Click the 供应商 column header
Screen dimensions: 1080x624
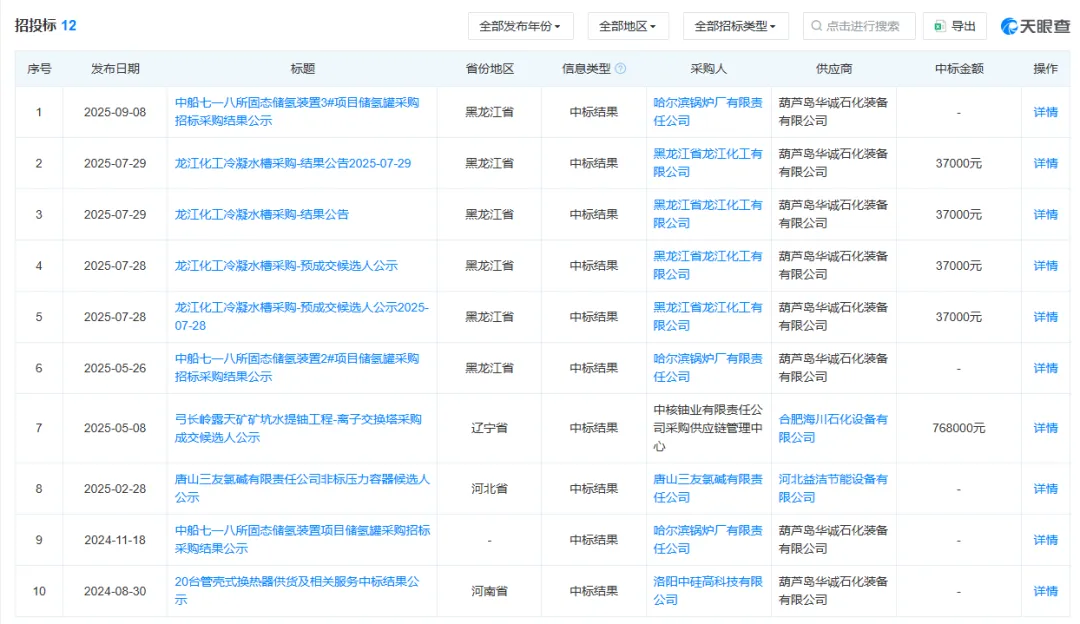pos(833,69)
